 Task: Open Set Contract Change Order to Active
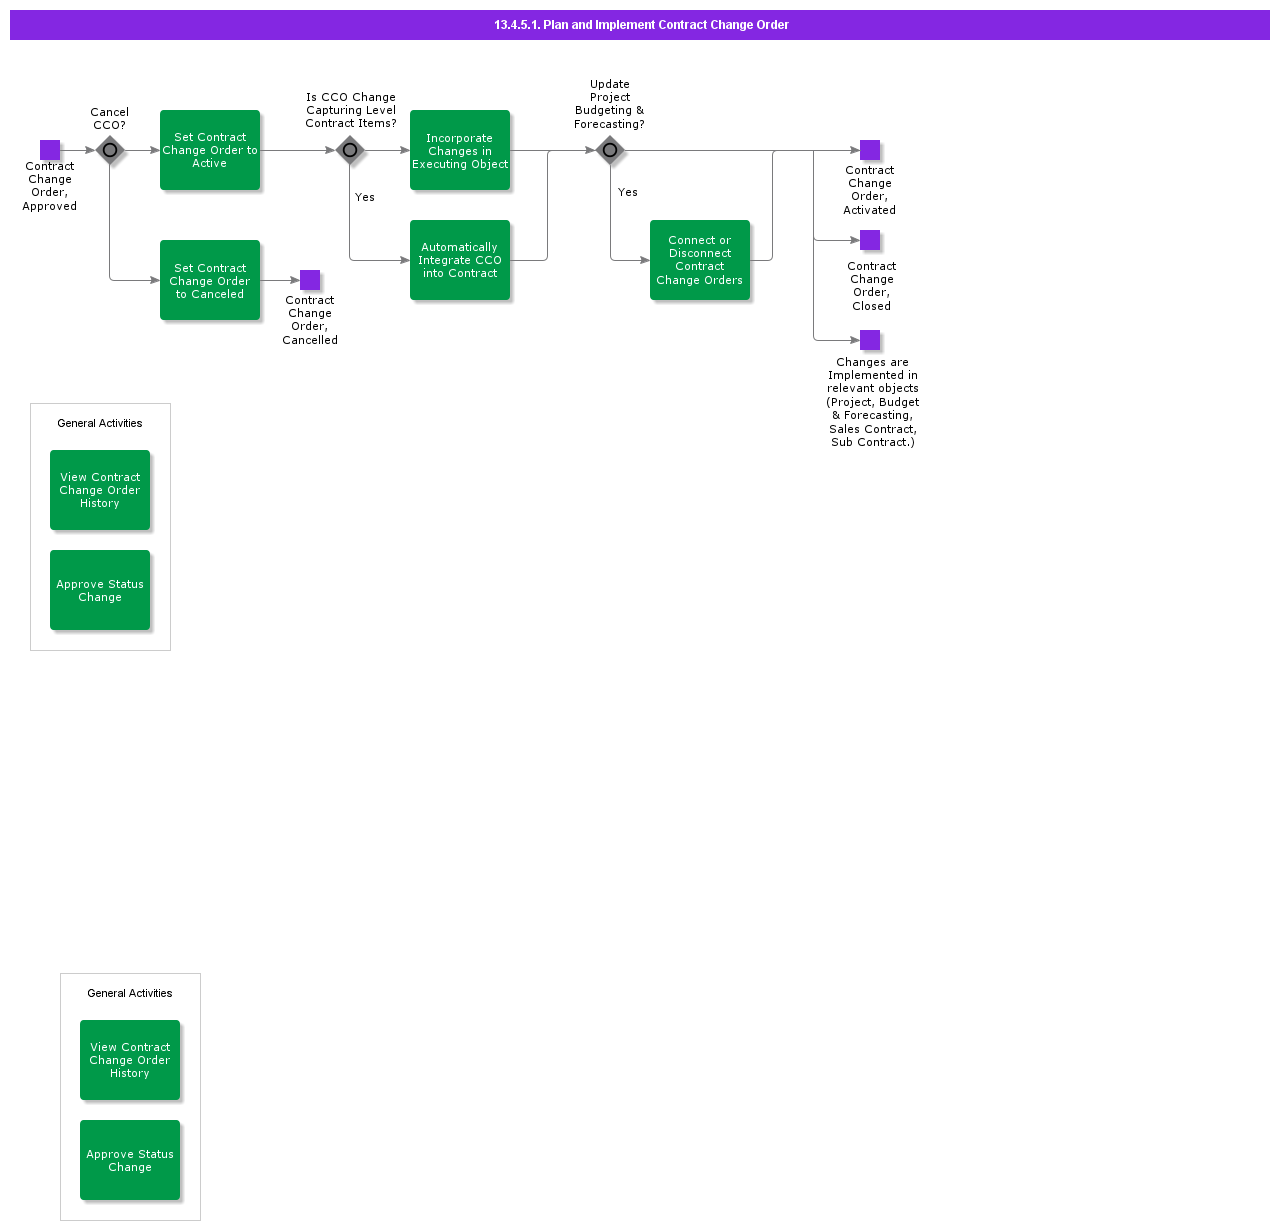pyautogui.click(x=210, y=150)
